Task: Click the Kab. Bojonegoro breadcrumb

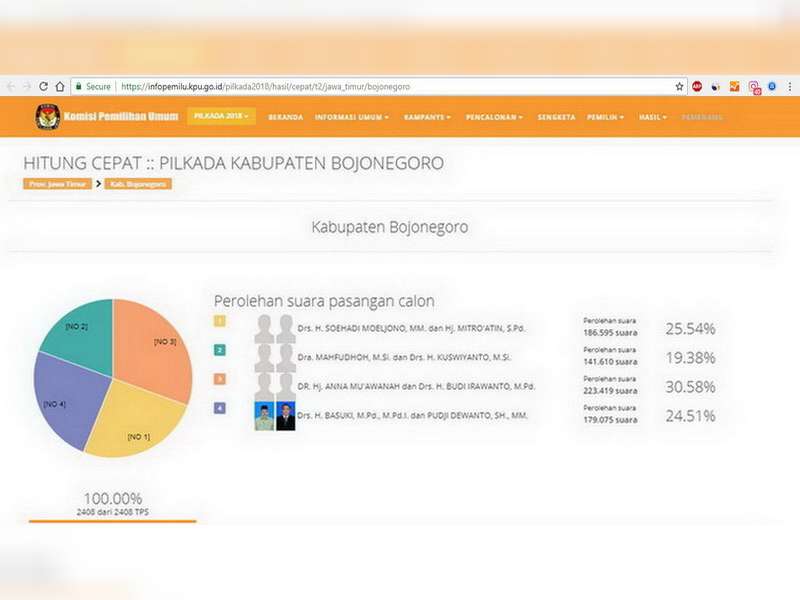Action: click(x=139, y=184)
